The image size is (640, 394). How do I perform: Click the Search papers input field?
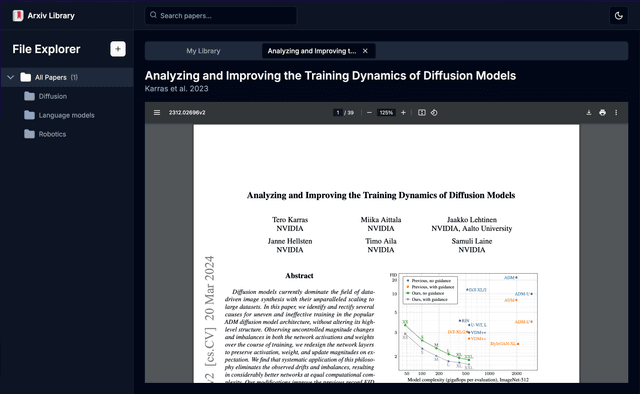point(221,16)
